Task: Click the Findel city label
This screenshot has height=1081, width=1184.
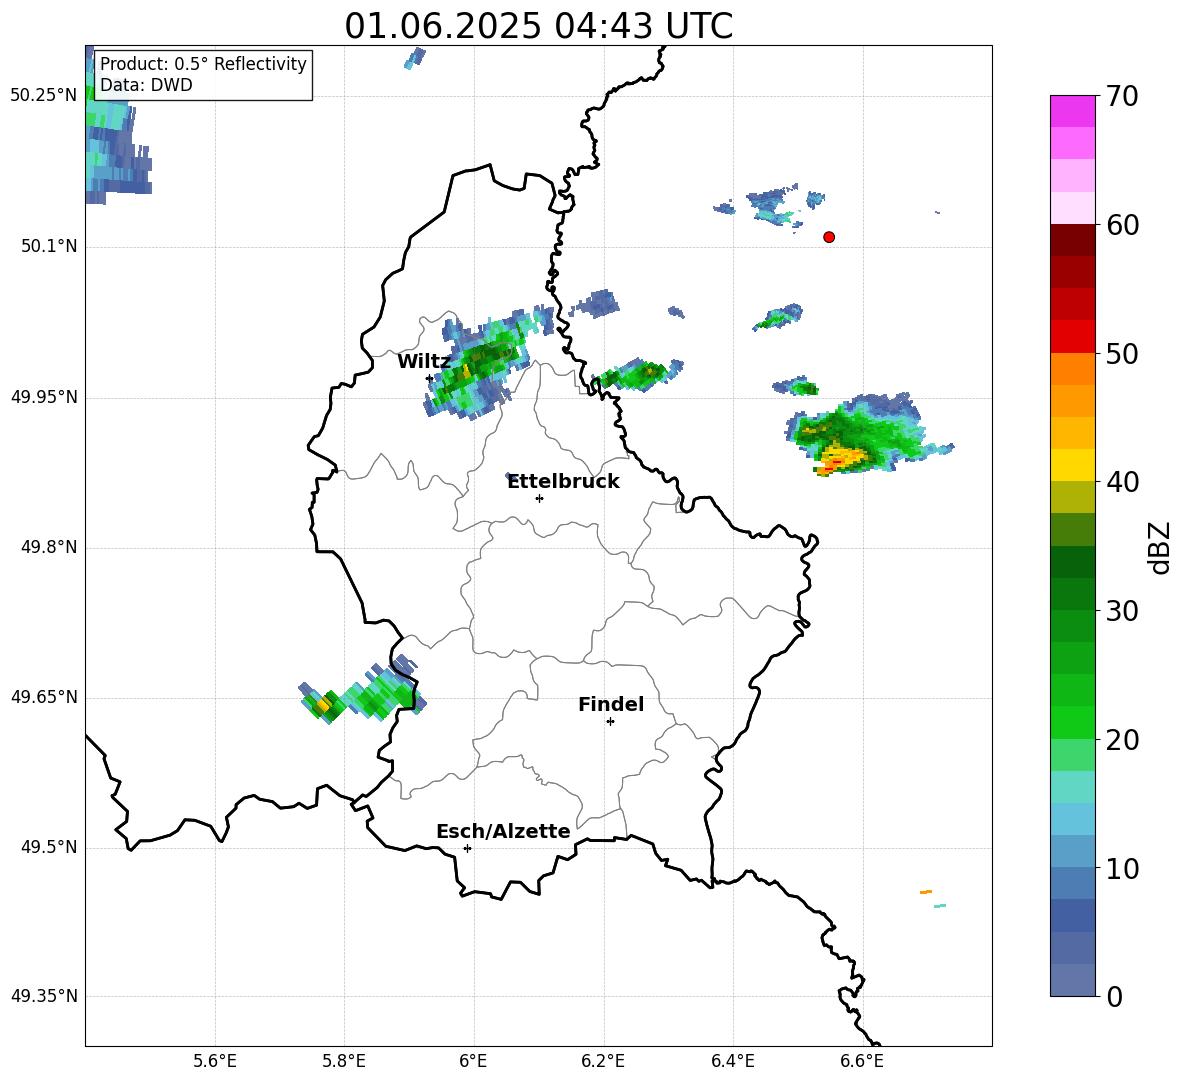Action: coord(611,704)
